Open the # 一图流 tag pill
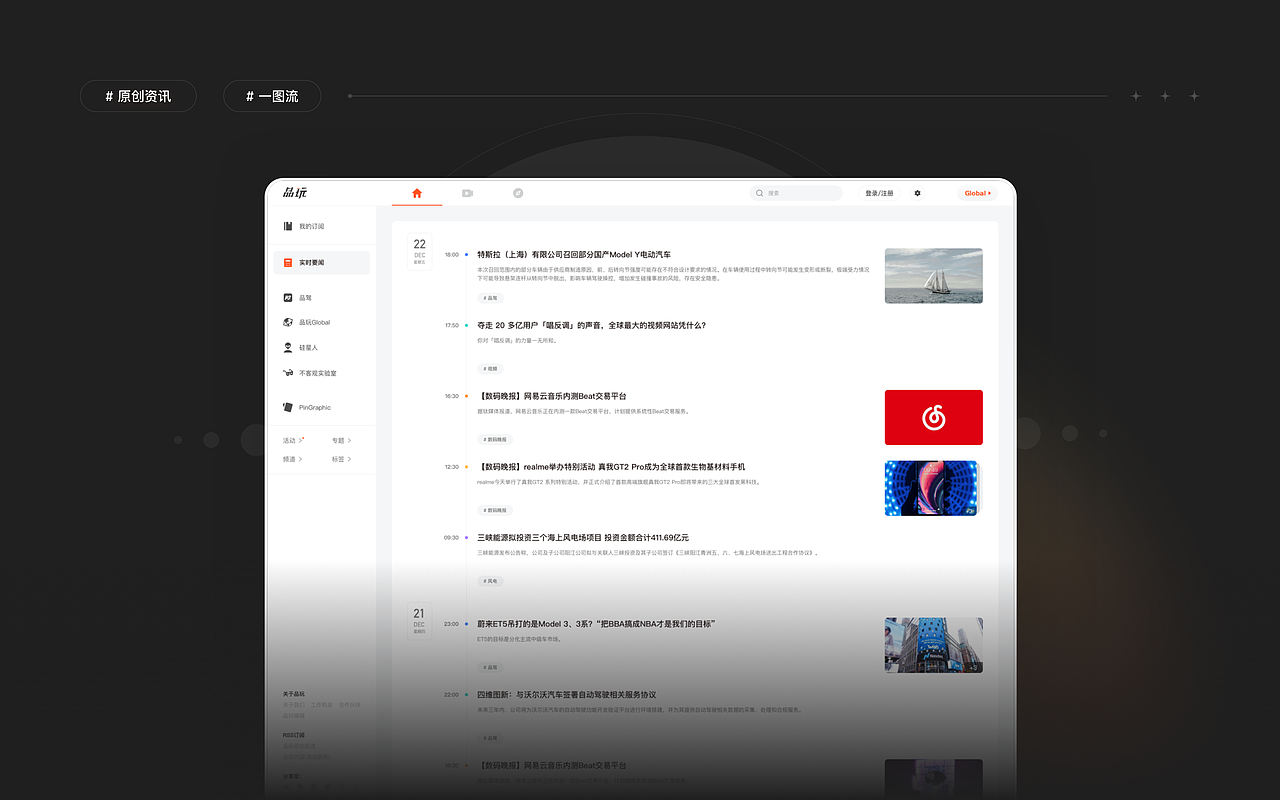Viewport: 1280px width, 800px height. point(272,96)
